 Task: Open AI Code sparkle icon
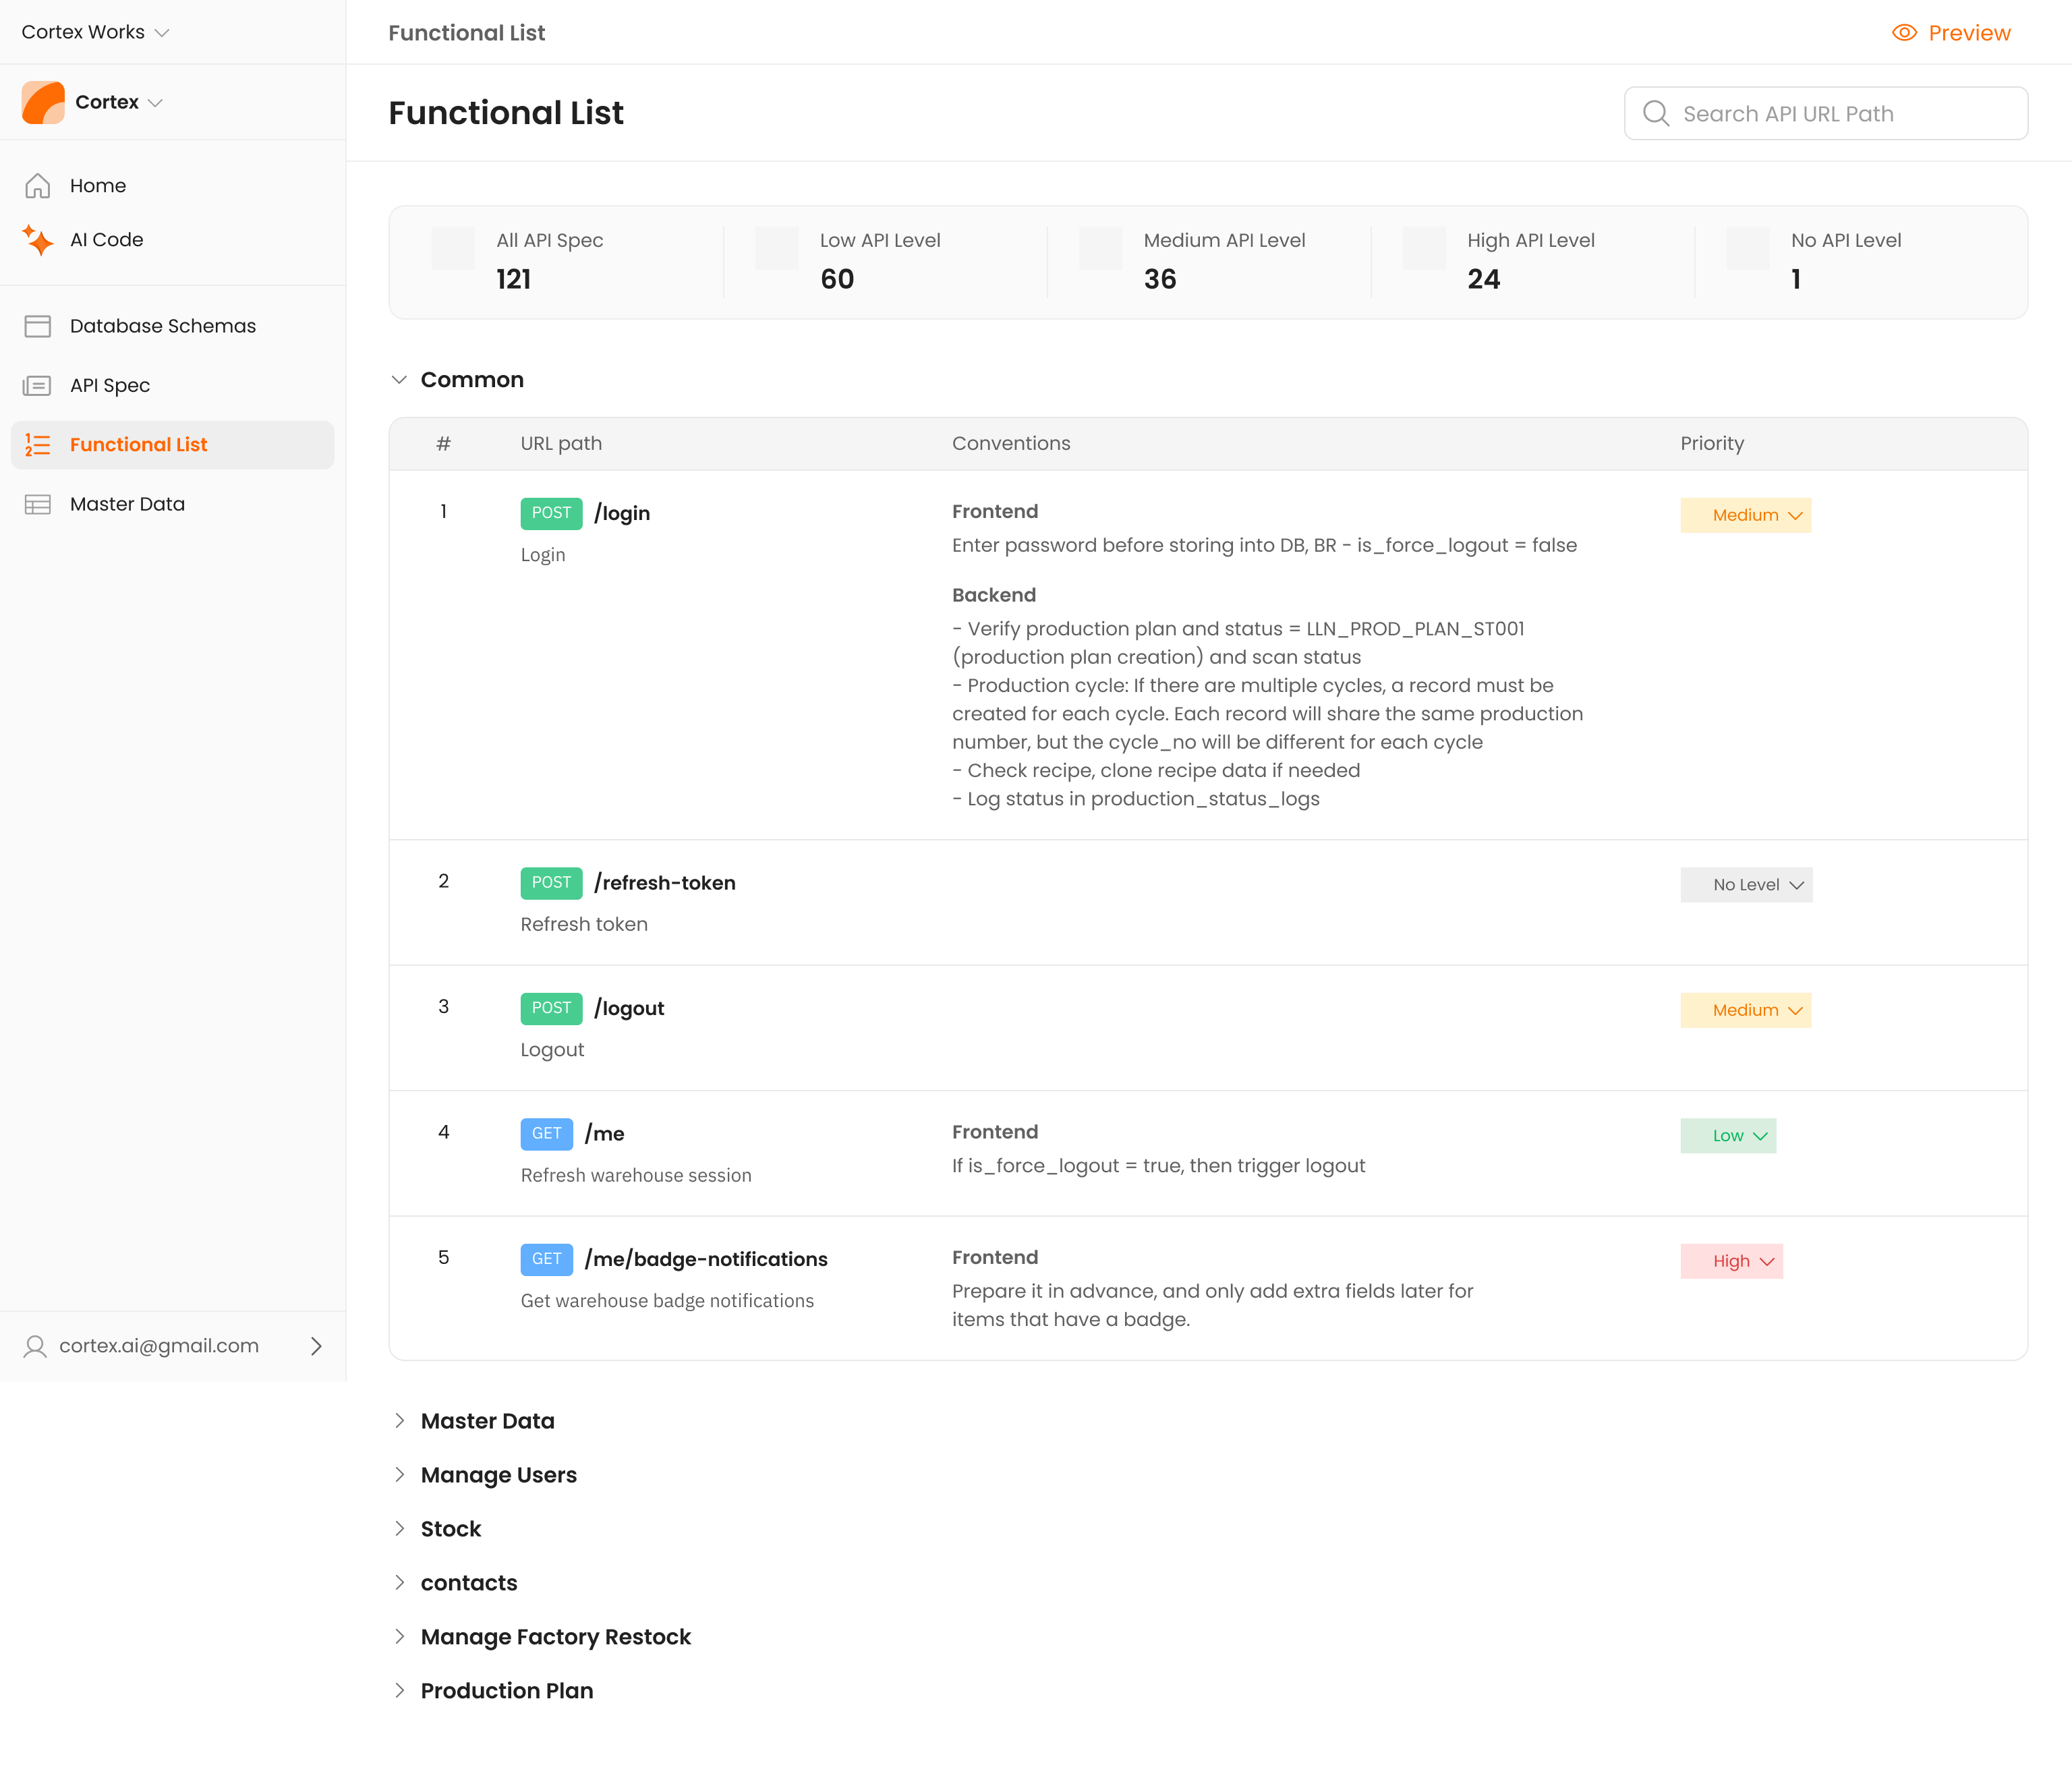[37, 240]
